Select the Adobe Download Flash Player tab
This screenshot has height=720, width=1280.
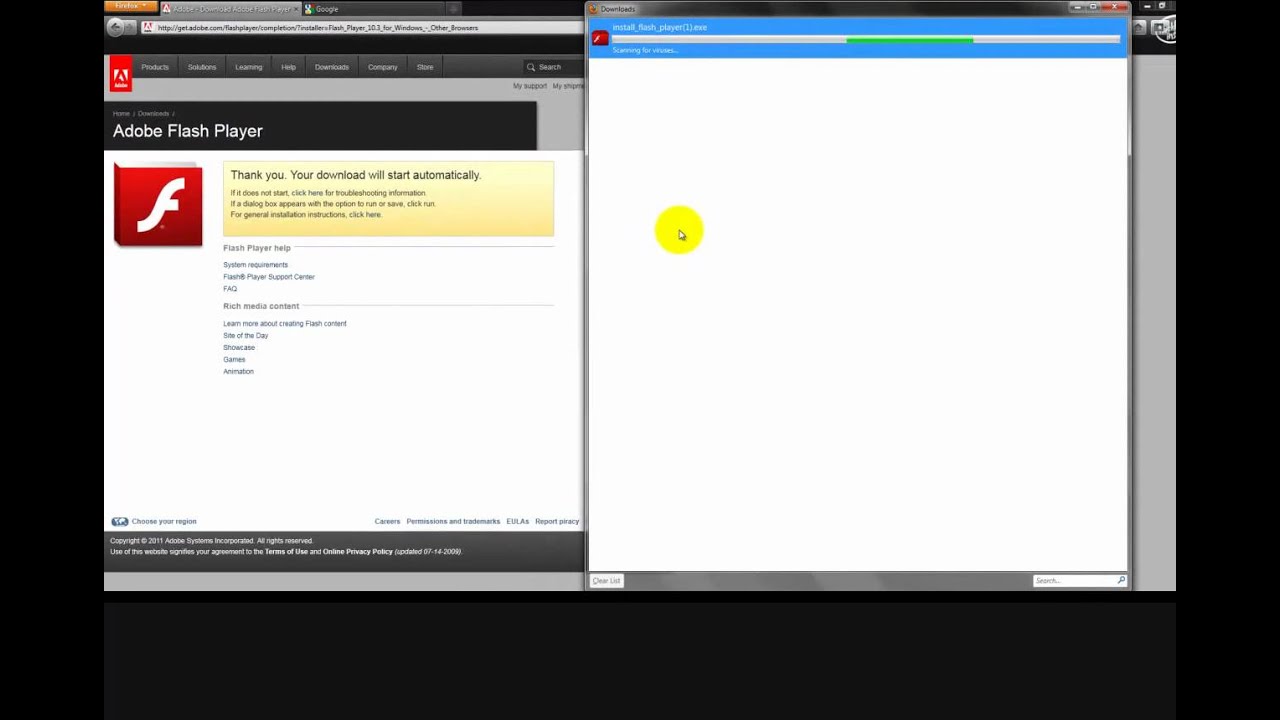click(x=230, y=9)
